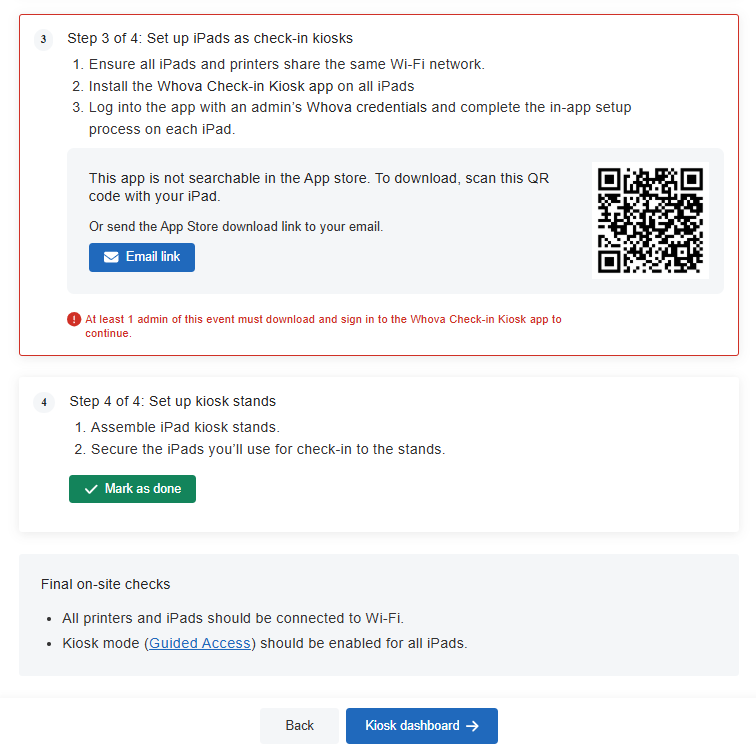Open the Guided Access help link
756x753 pixels.
(200, 643)
